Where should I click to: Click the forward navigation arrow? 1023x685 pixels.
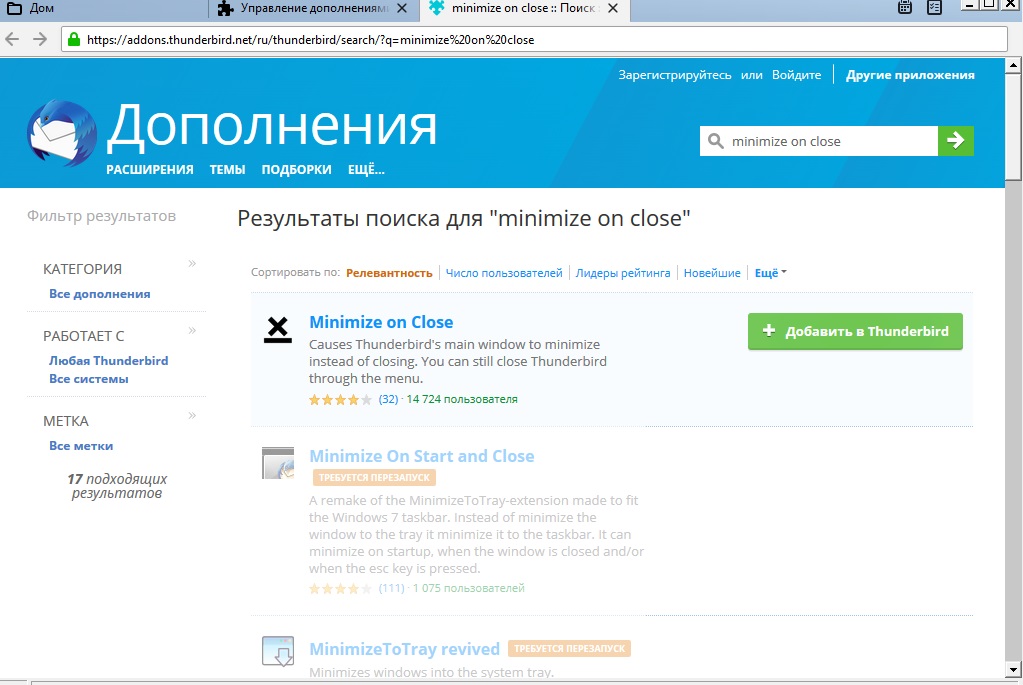pyautogui.click(x=40, y=39)
